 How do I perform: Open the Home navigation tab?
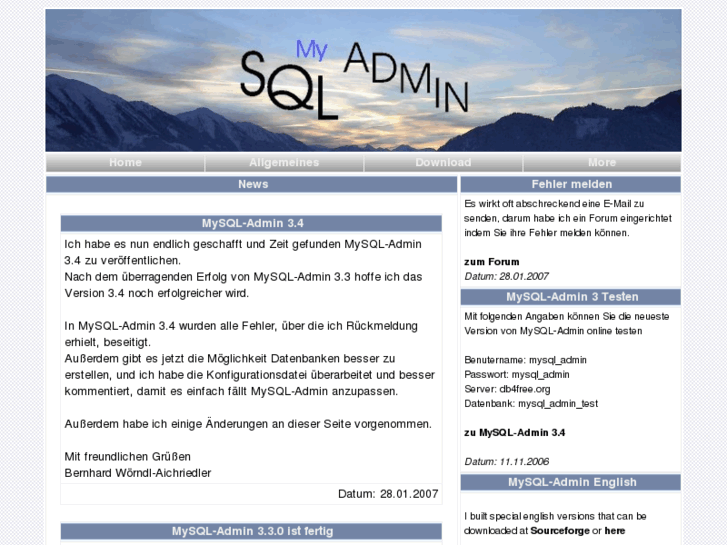coord(125,163)
